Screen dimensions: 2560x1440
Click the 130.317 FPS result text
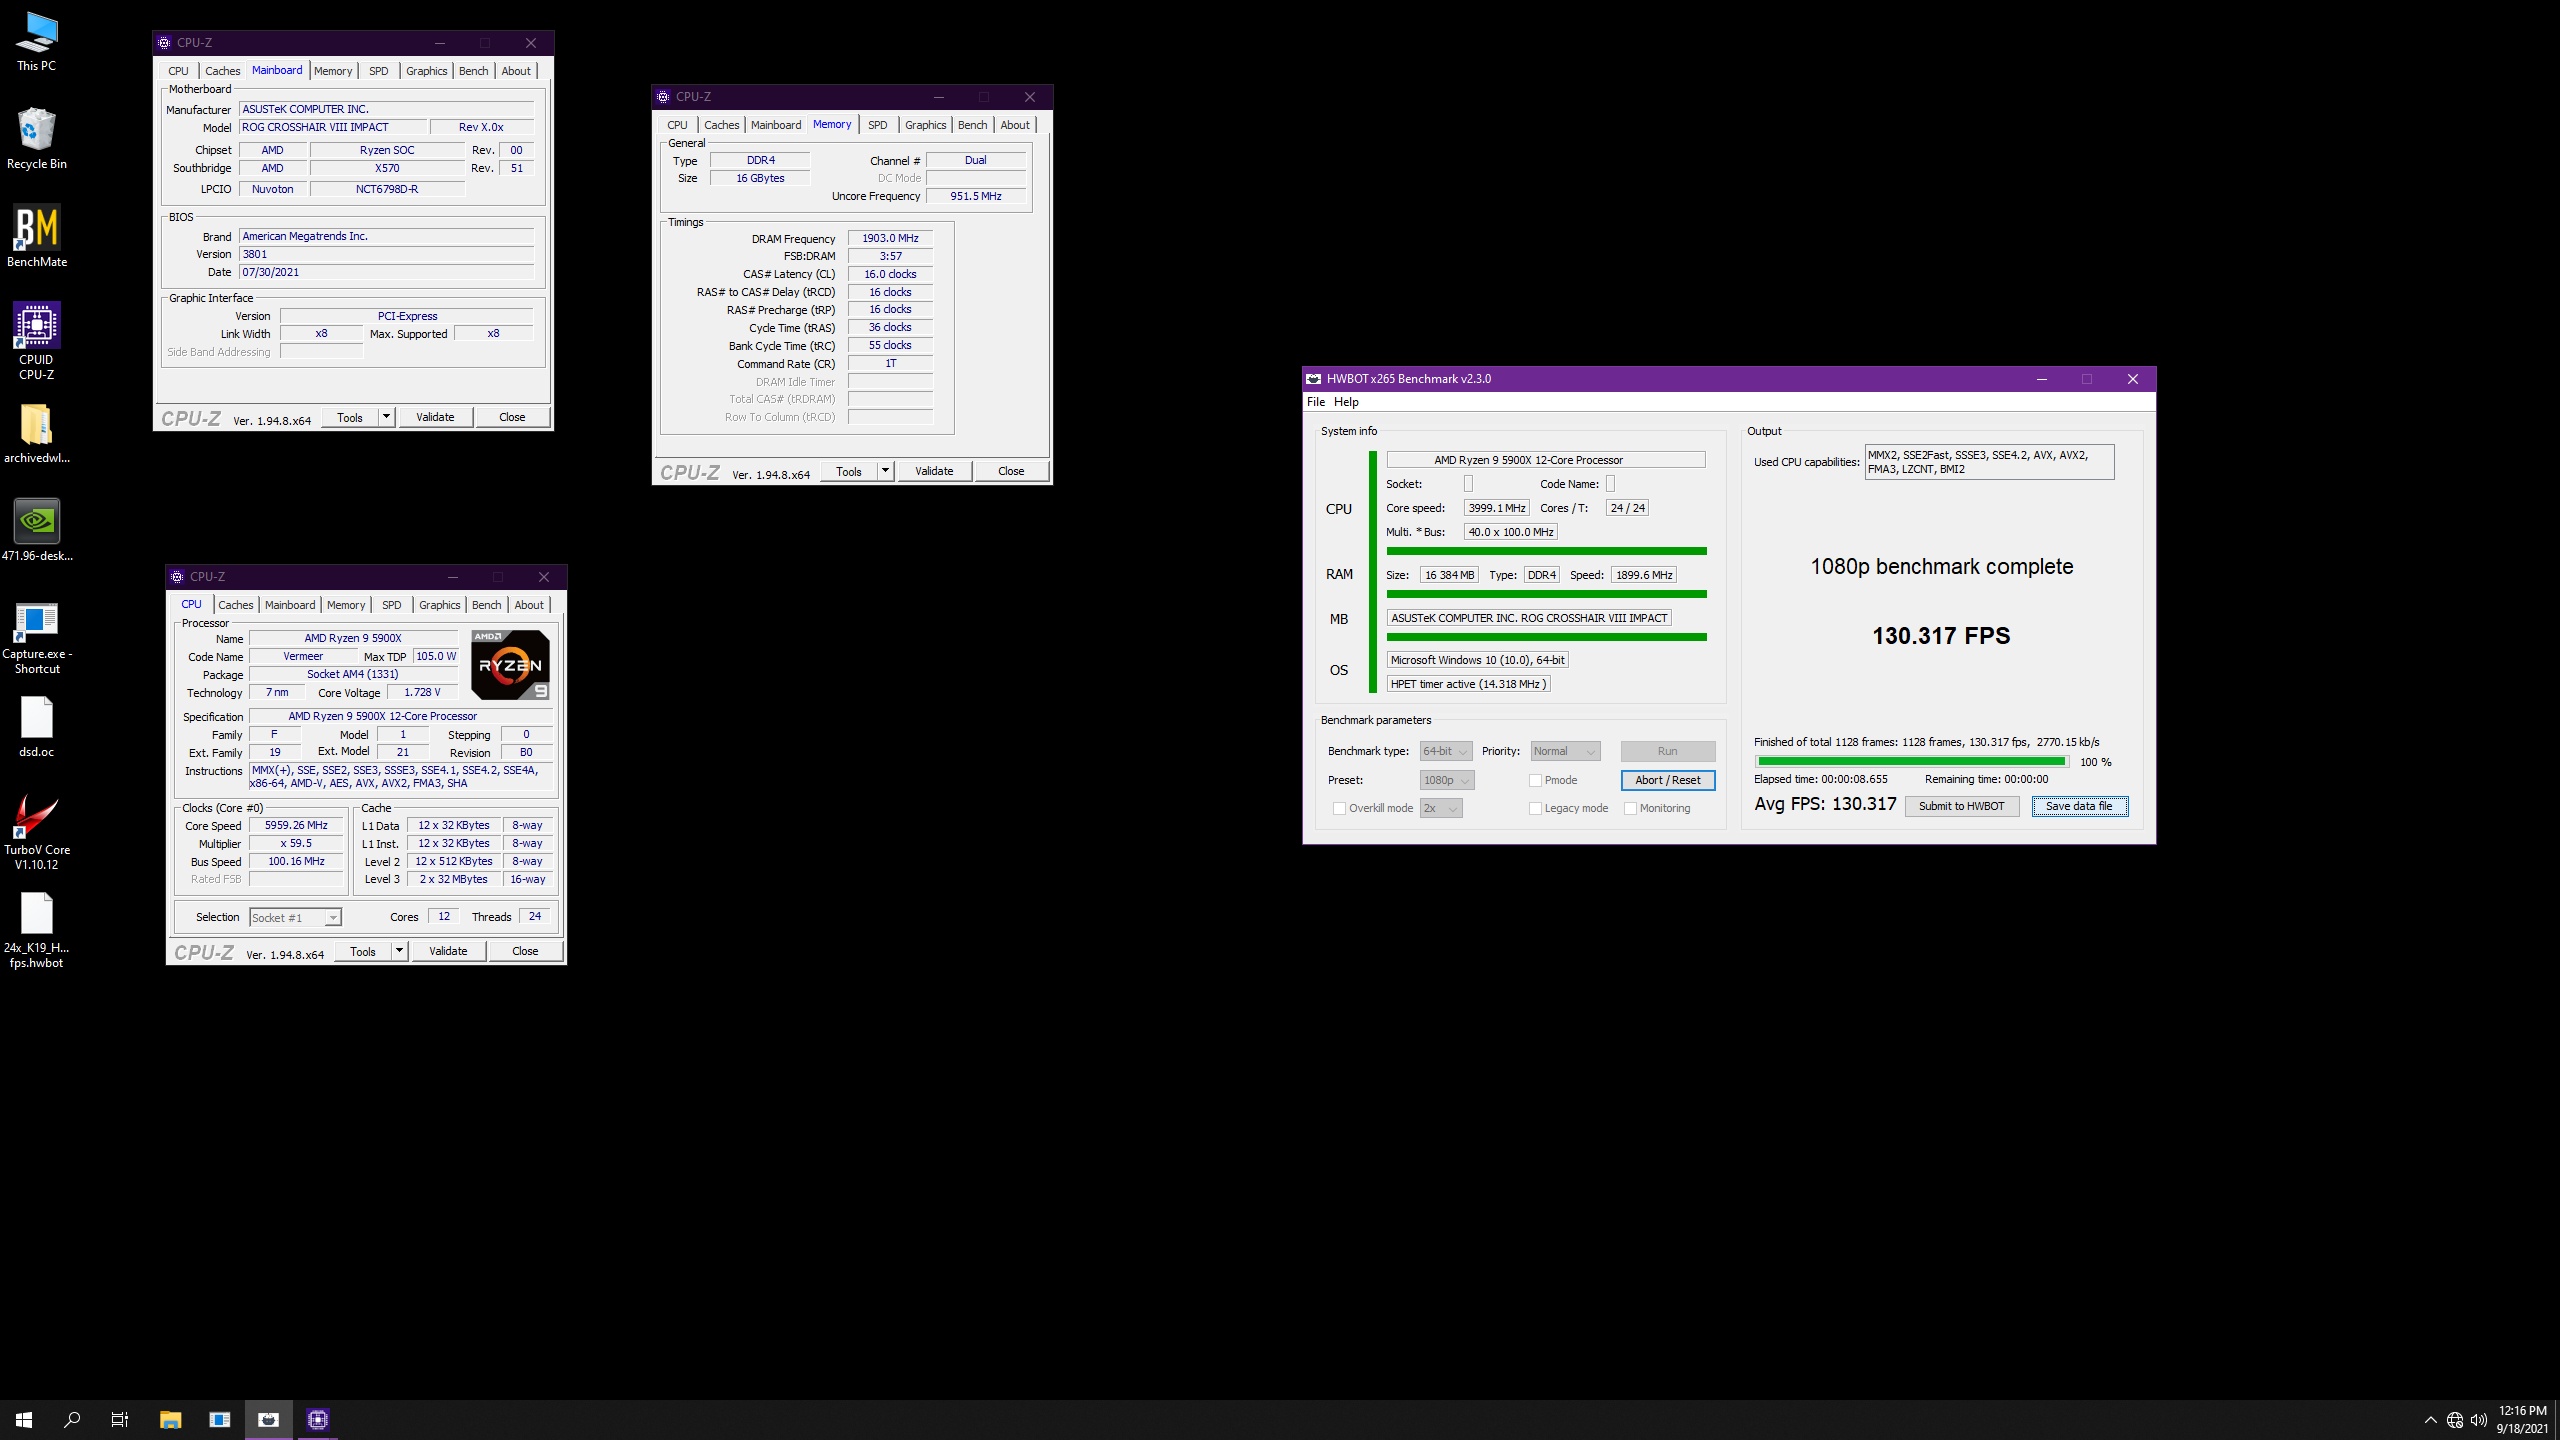click(x=1941, y=636)
